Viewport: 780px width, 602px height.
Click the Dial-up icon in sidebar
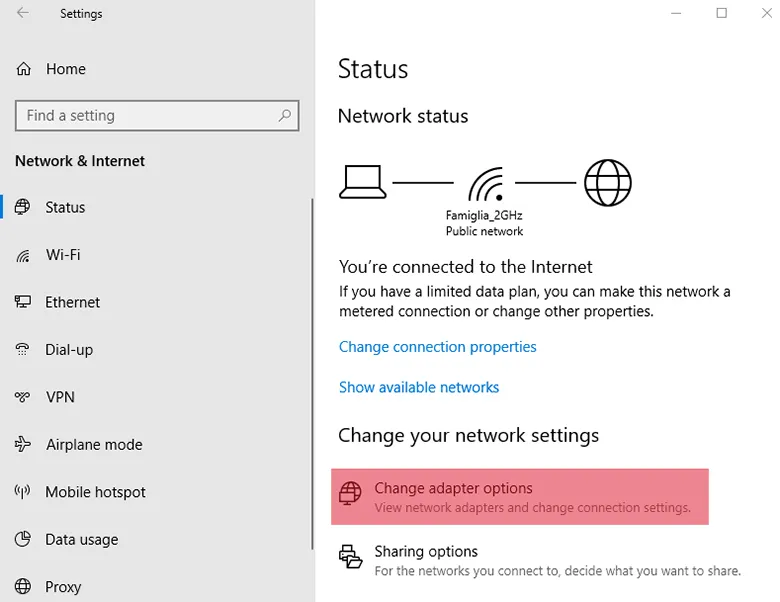pos(23,350)
